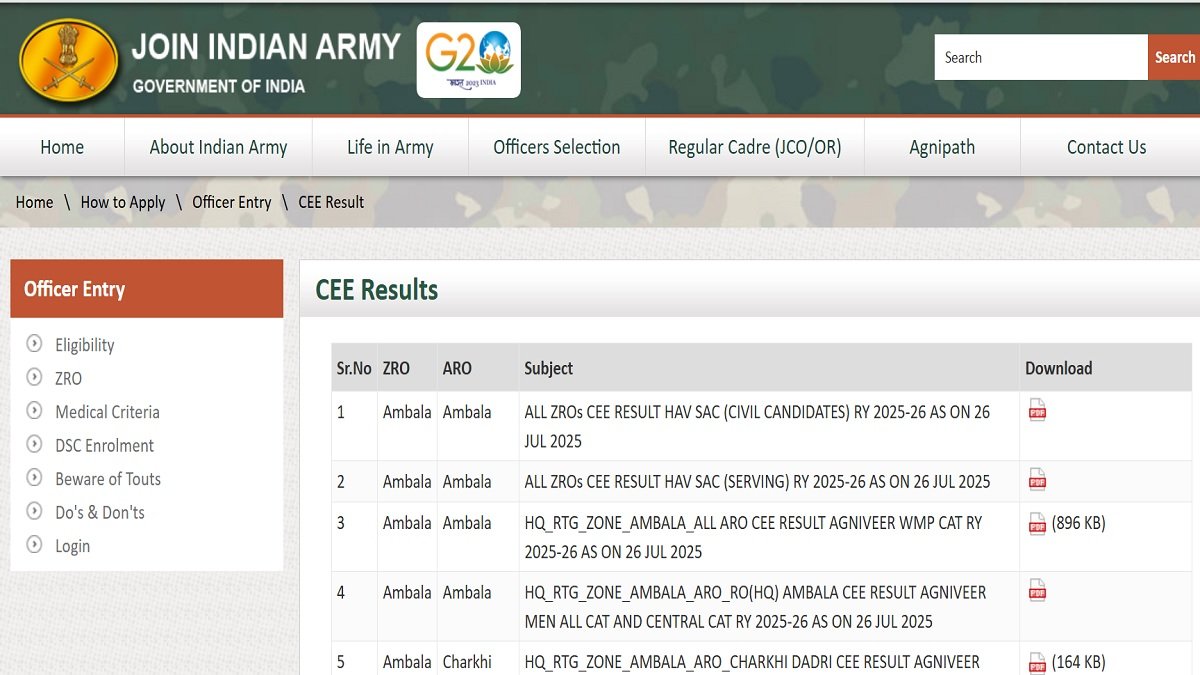Image resolution: width=1200 pixels, height=675 pixels.
Task: Go to Officer Entry breadcrumb
Action: point(232,202)
